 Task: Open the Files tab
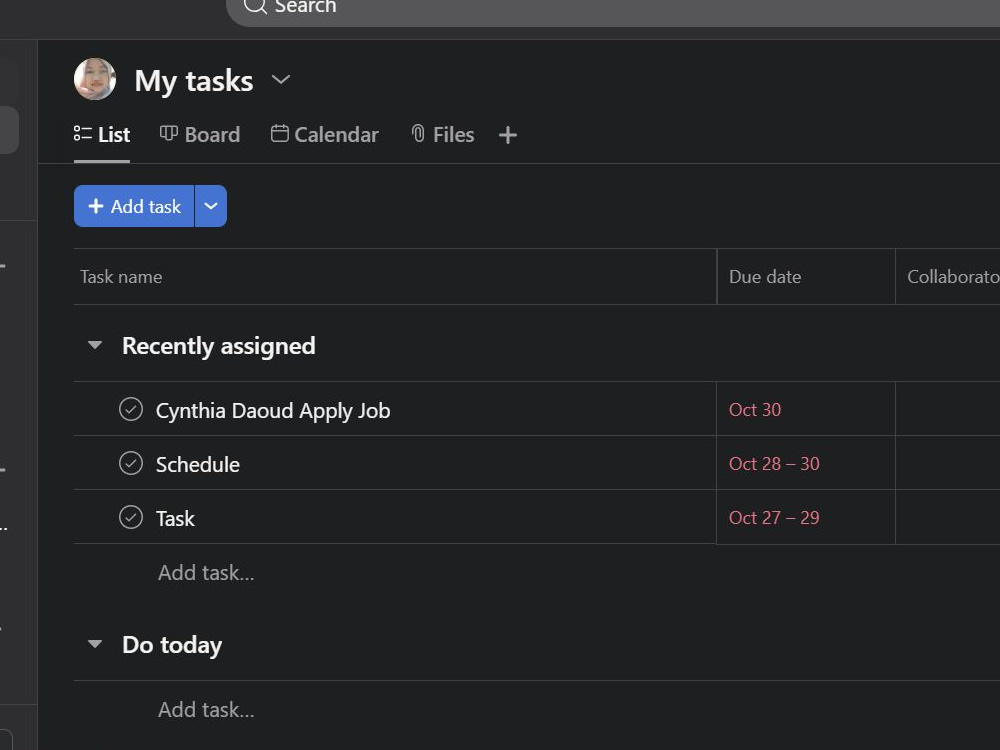[x=443, y=135]
